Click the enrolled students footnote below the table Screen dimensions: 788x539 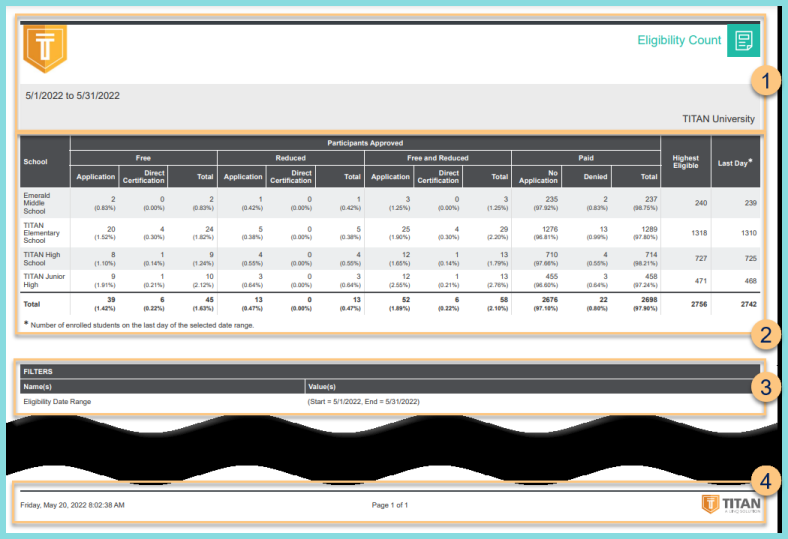tap(139, 325)
